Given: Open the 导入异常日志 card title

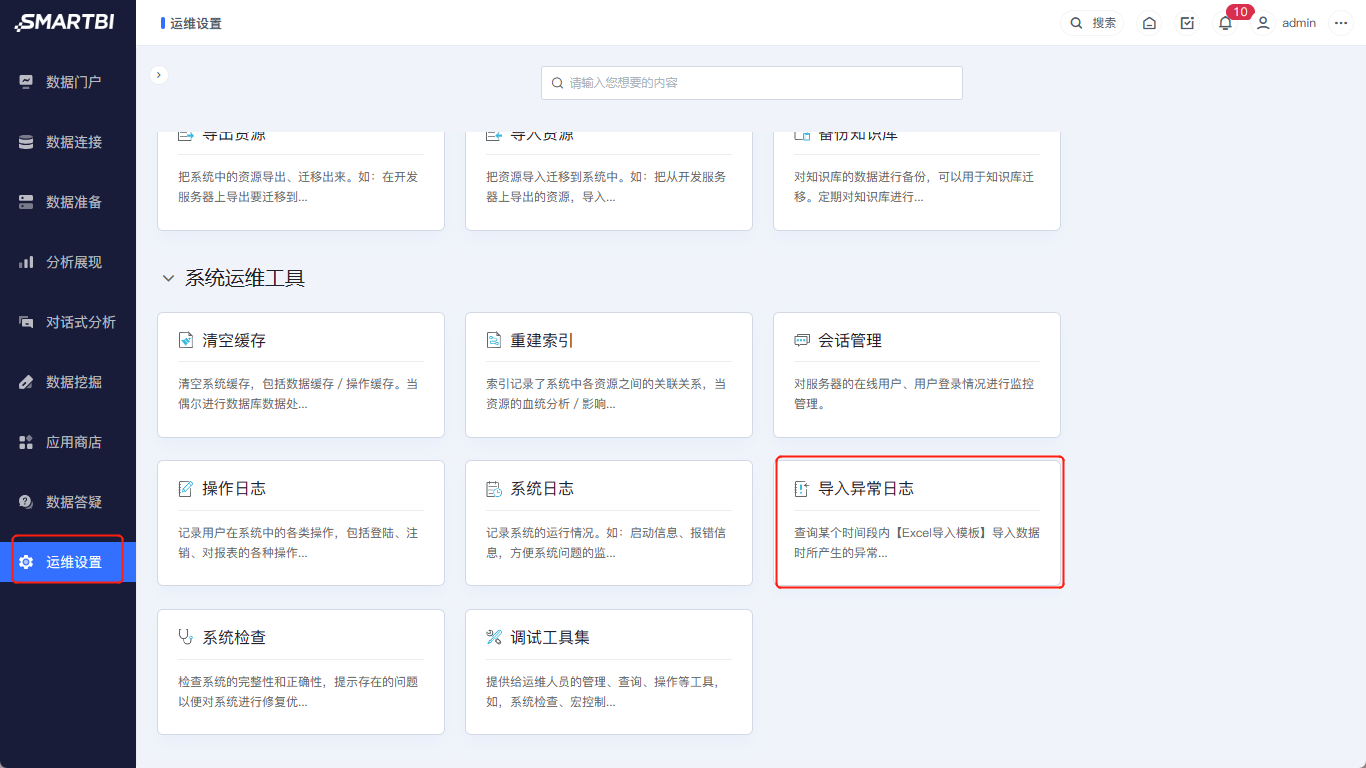Looking at the screenshot, I should pyautogui.click(x=866, y=489).
